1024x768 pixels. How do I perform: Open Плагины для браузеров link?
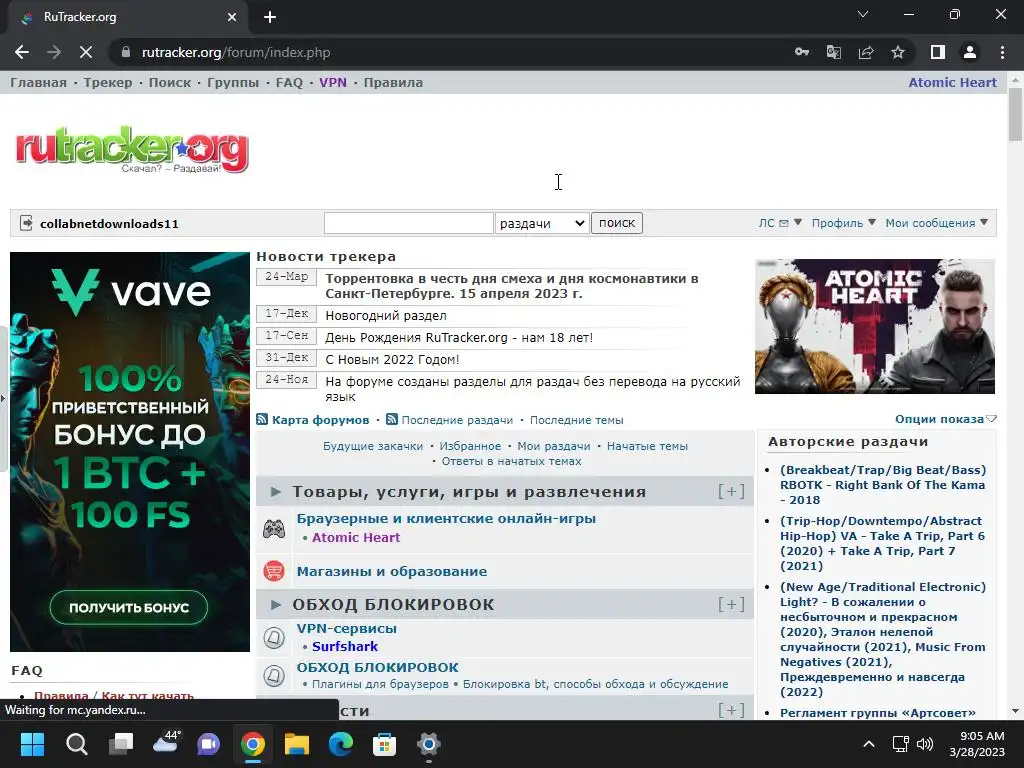[380, 684]
